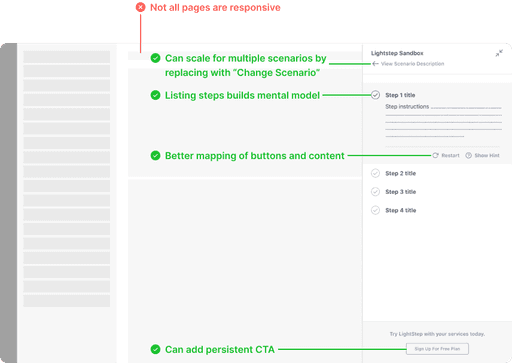Click the Restart circular arrow icon

pos(435,155)
